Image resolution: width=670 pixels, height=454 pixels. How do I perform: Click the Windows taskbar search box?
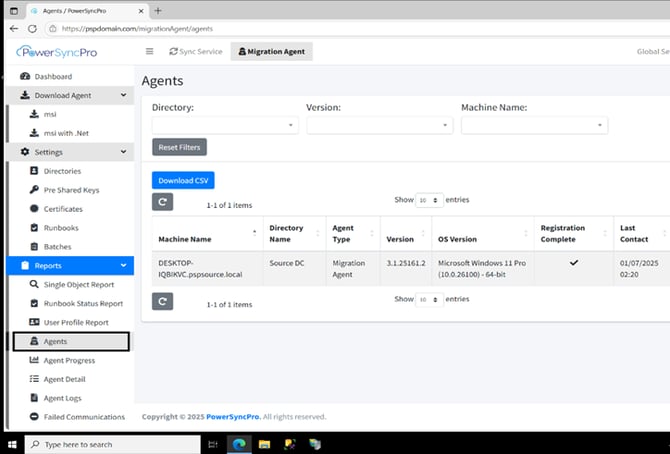[113, 444]
